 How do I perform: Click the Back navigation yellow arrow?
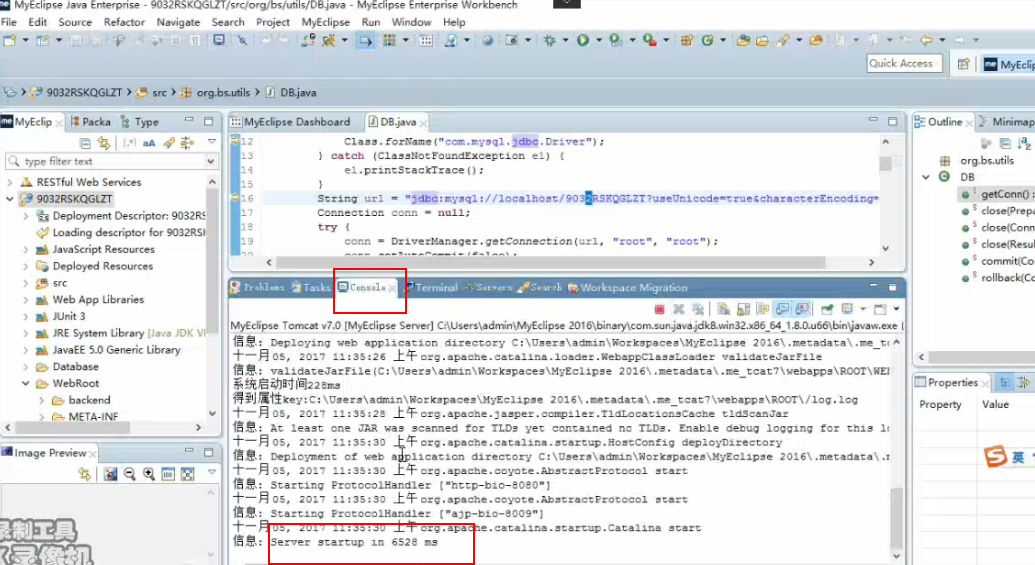tap(927, 40)
